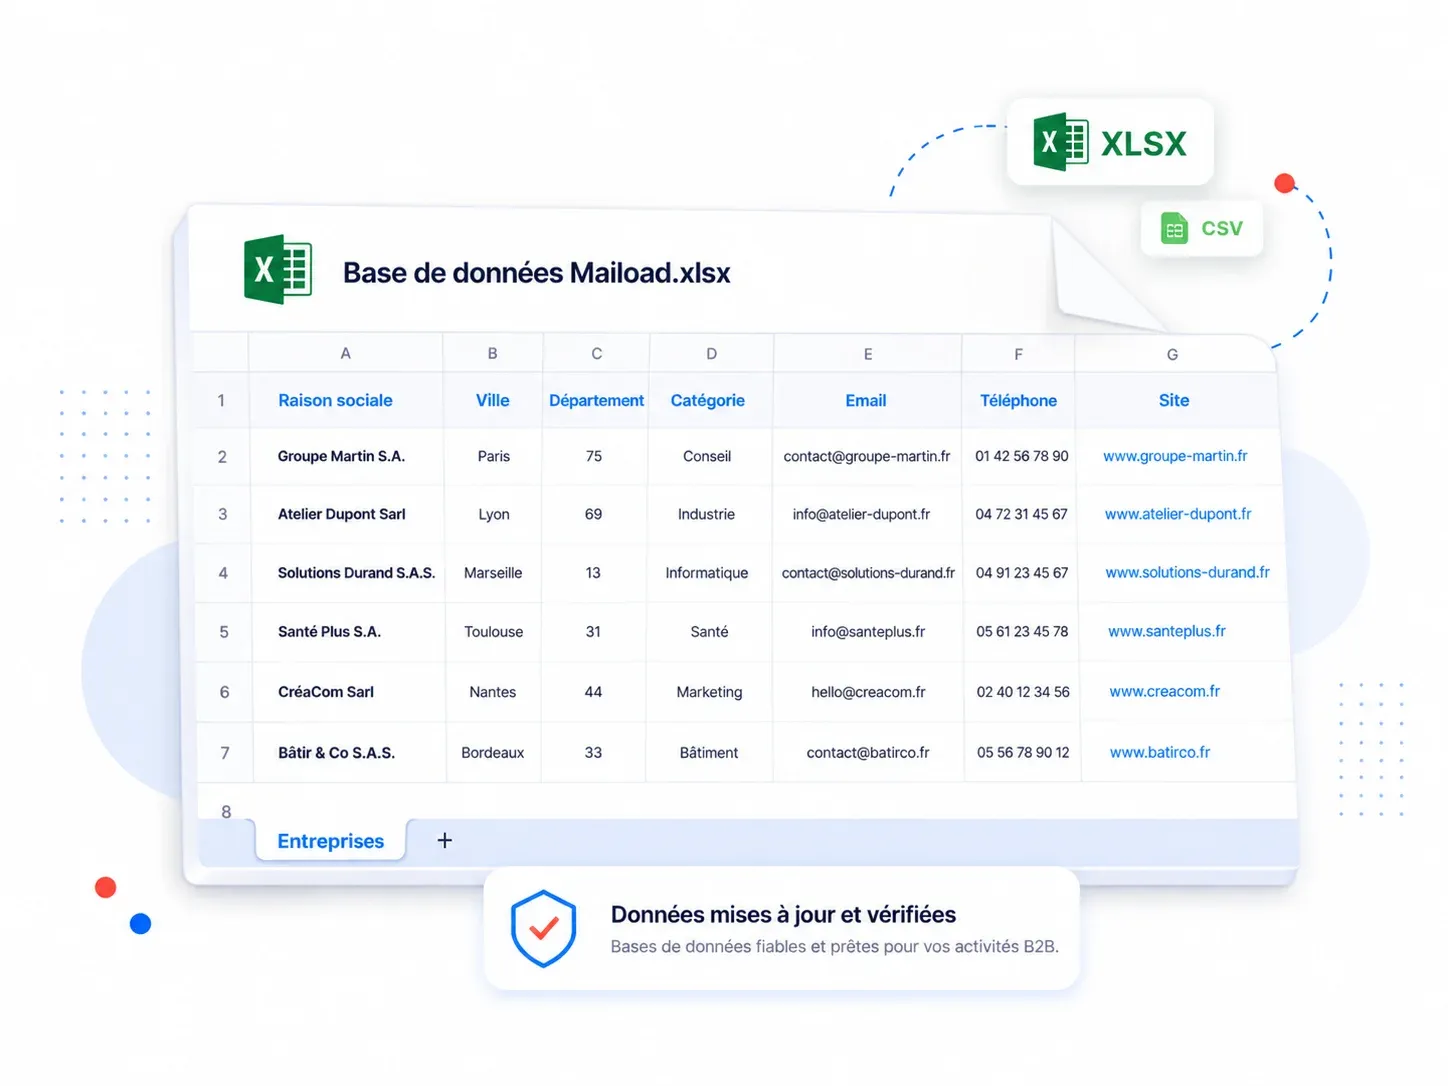Select column E header
Screen dimensions: 1448x1086
tap(867, 353)
